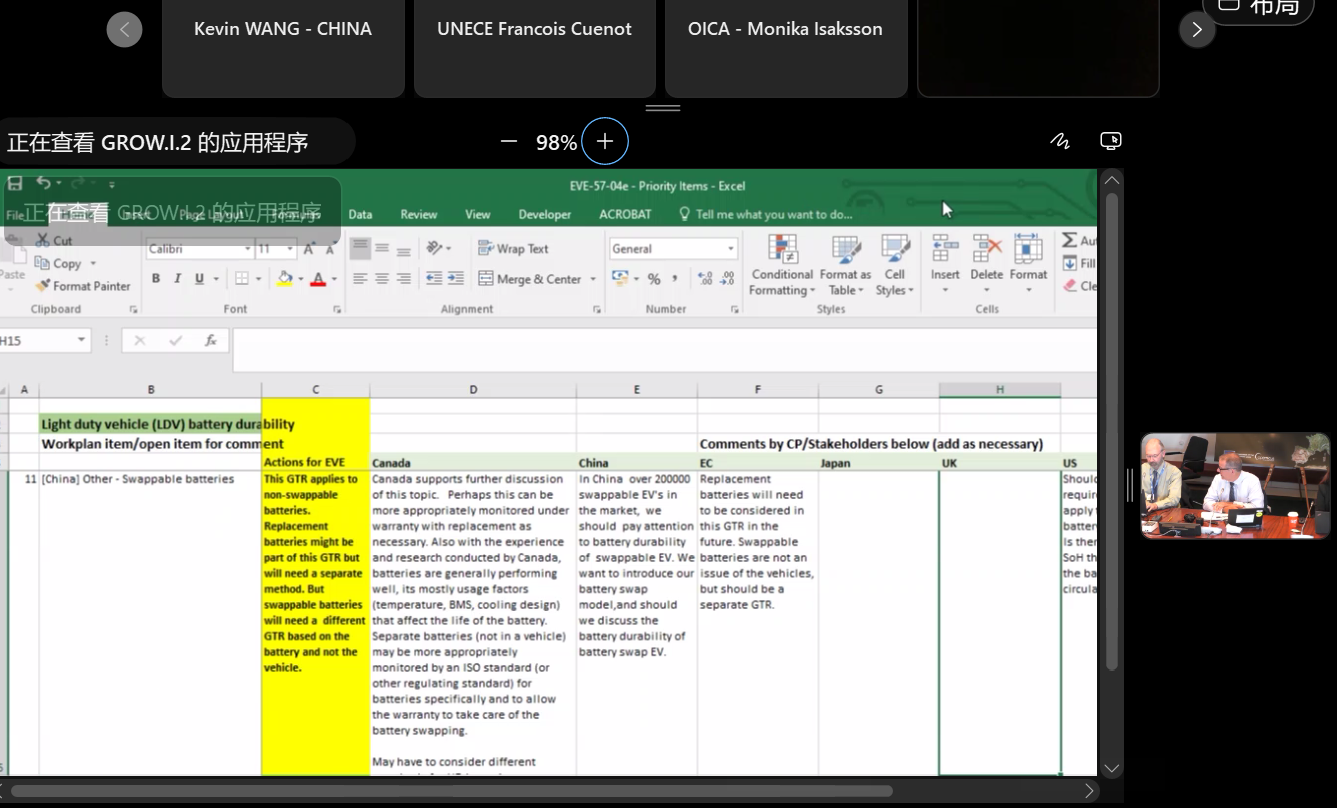Open the yellow Fill Color bucket
This screenshot has height=808, width=1337.
click(285, 279)
